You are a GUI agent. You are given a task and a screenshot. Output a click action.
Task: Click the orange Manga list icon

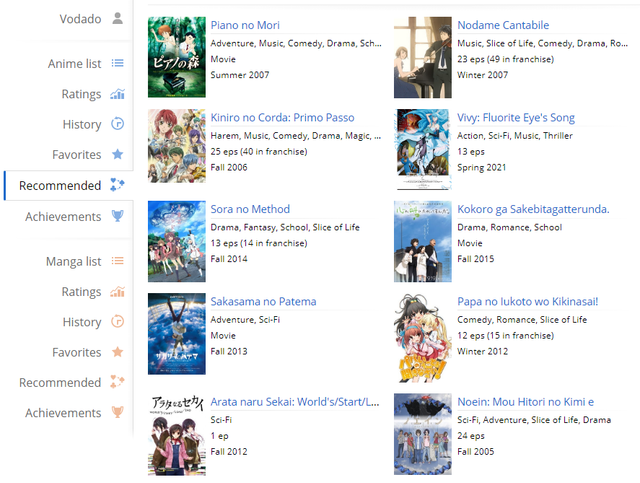[118, 261]
